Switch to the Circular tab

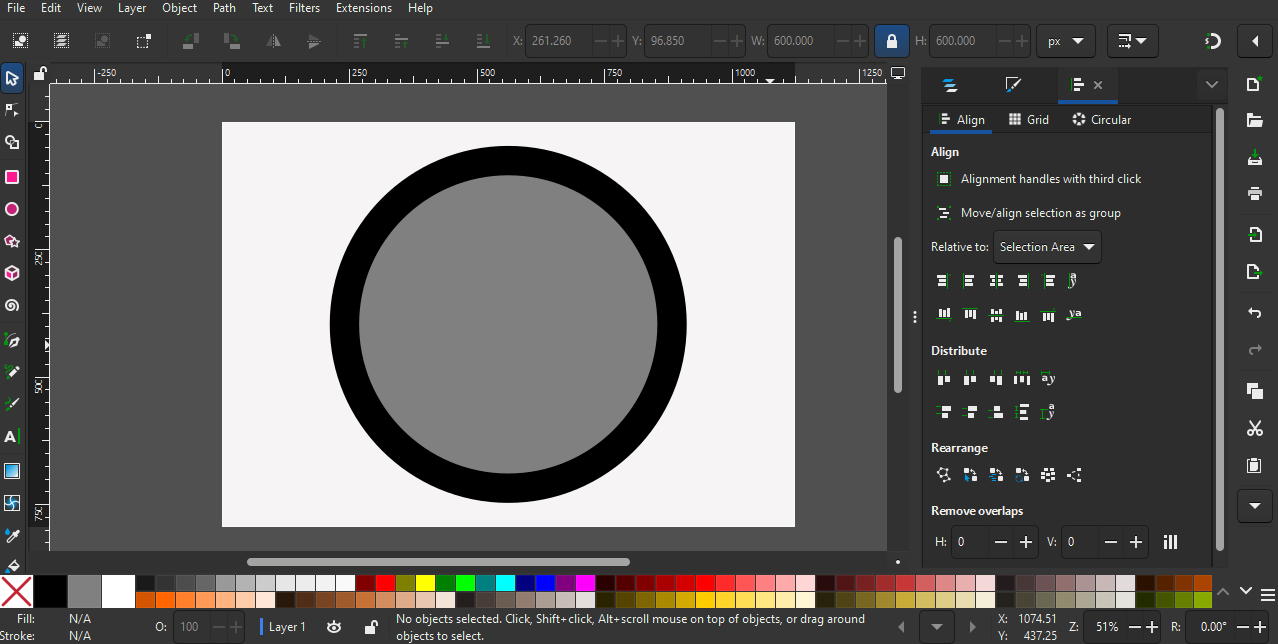(1101, 119)
